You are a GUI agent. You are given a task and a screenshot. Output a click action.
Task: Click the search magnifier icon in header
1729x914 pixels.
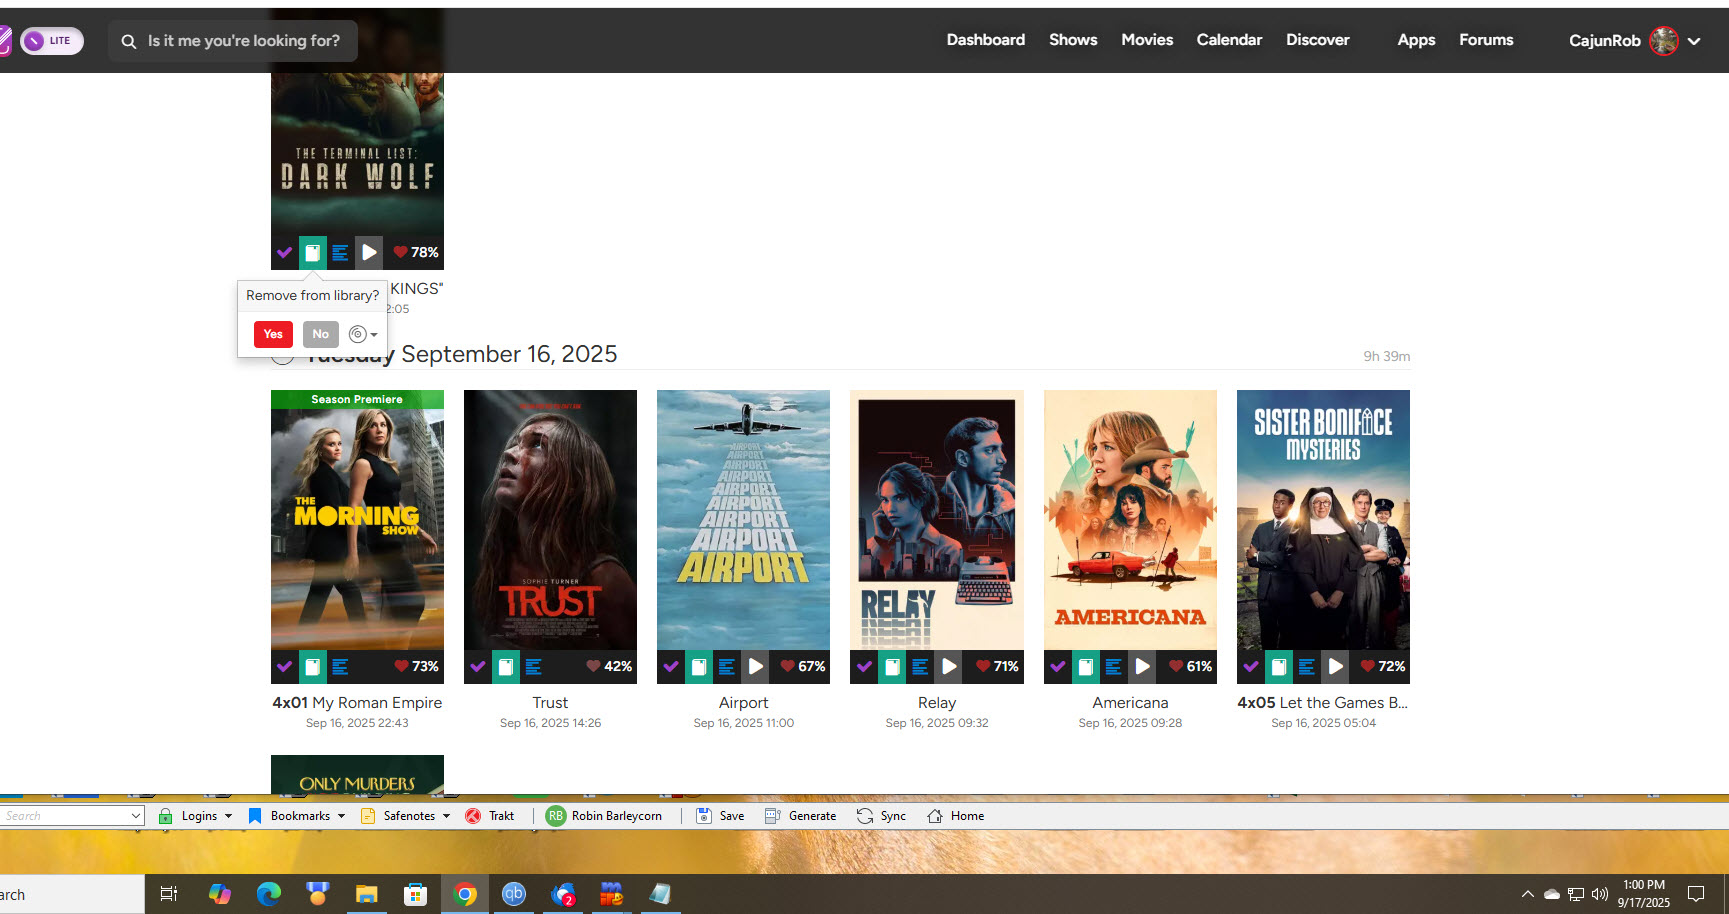129,41
